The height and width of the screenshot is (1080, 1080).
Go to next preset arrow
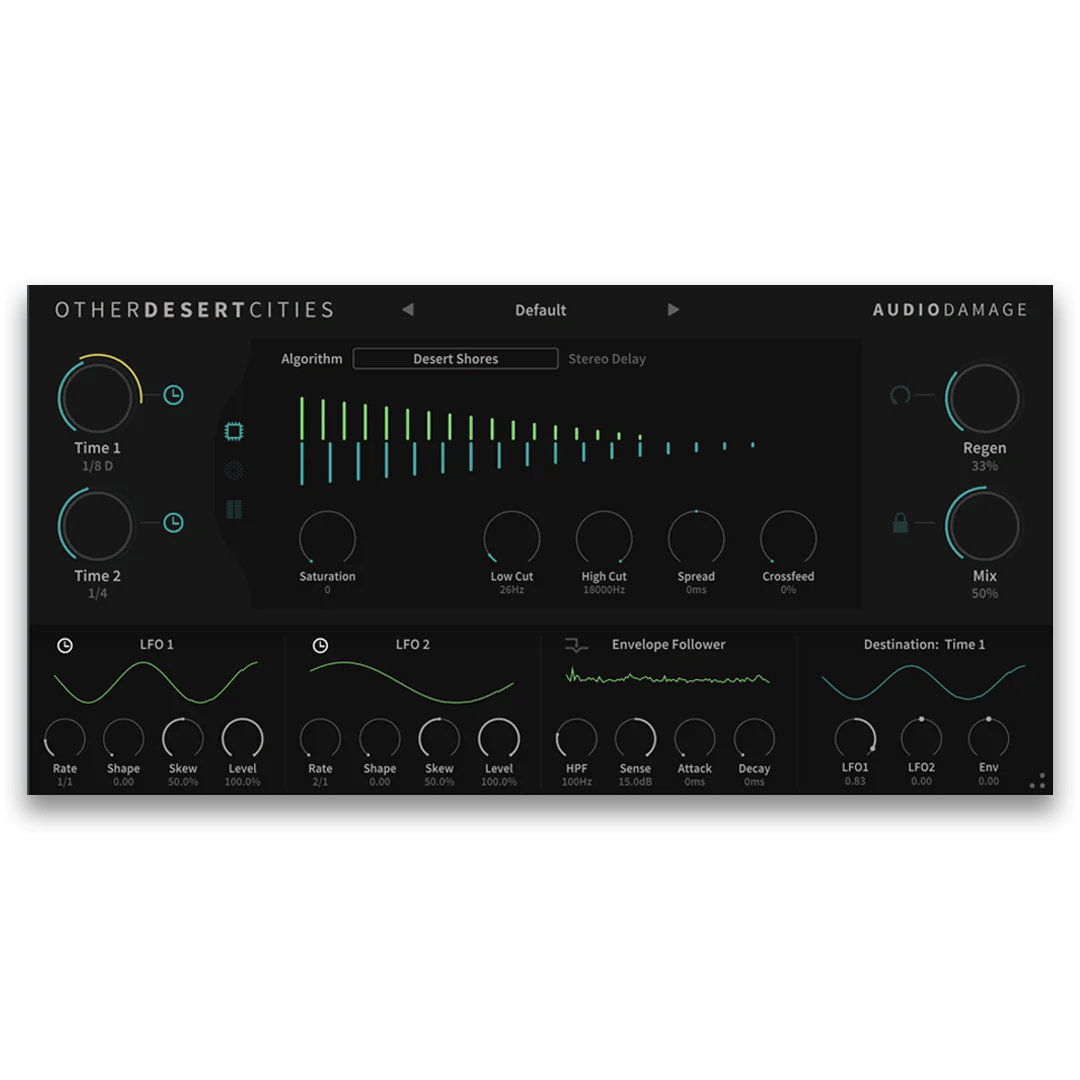coord(674,310)
